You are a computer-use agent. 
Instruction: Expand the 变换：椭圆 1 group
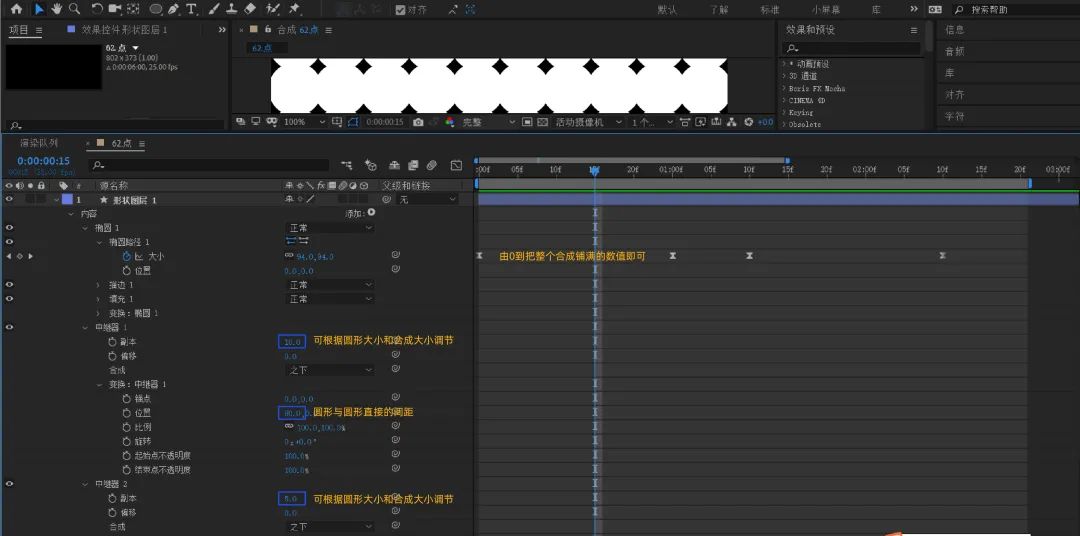100,313
